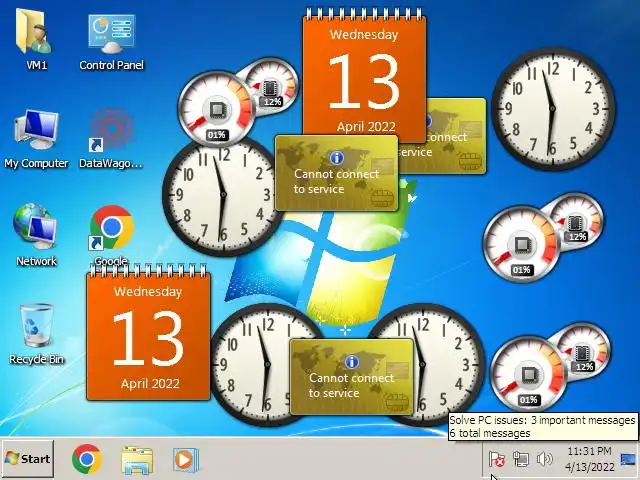Image resolution: width=640 pixels, height=480 pixels.
Task: Open the Action Center flag tray icon
Action: click(x=497, y=459)
